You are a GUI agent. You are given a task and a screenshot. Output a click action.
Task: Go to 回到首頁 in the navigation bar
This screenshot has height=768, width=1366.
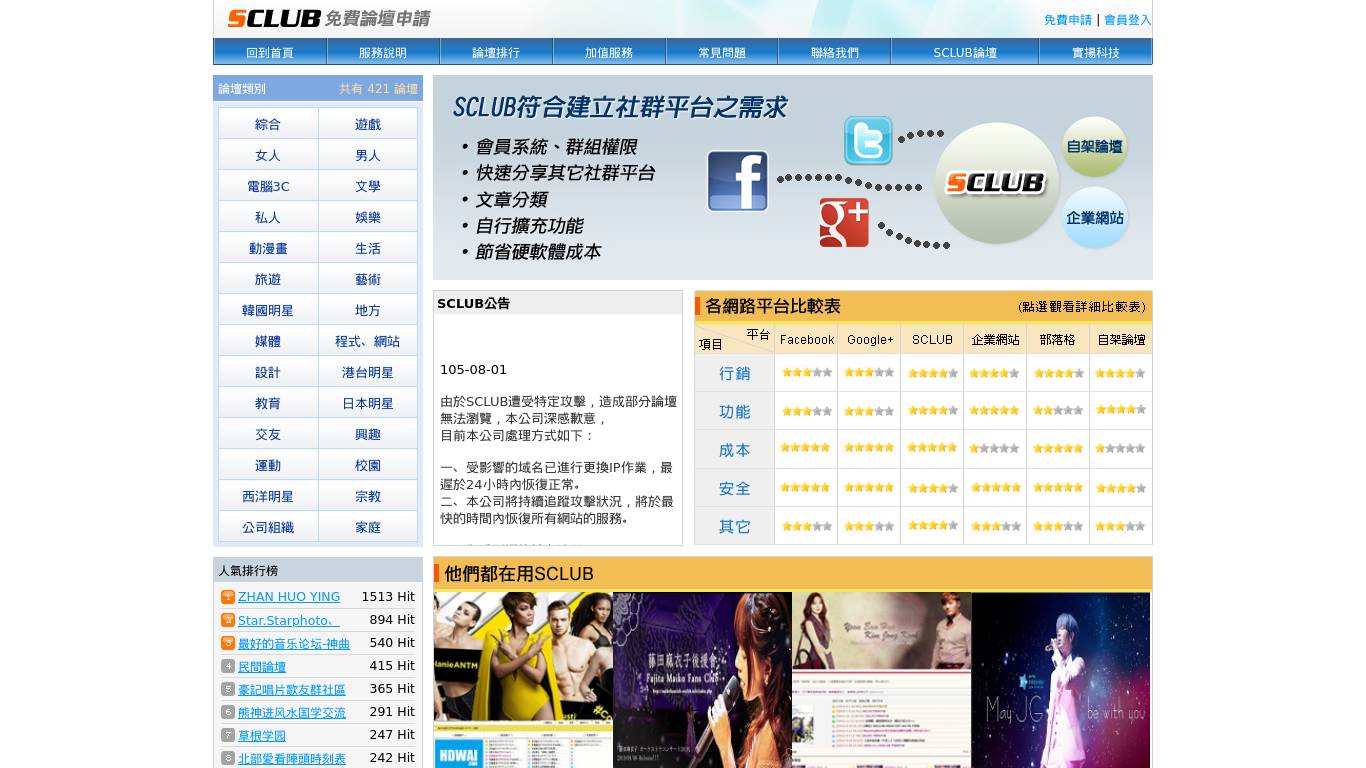pyautogui.click(x=270, y=52)
